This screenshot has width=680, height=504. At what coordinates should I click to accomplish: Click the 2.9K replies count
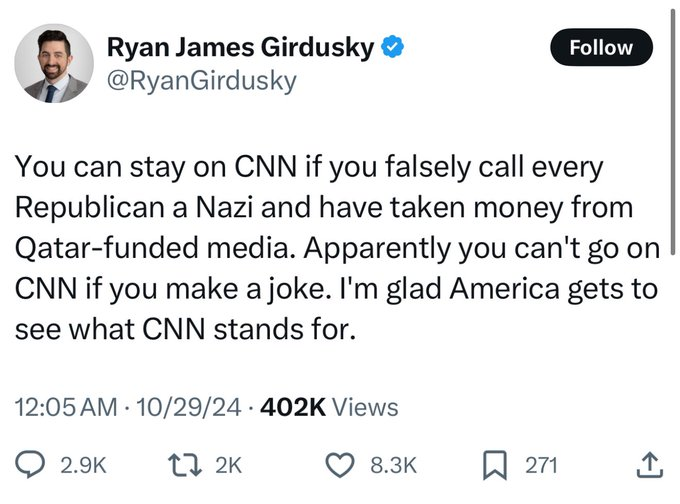pyautogui.click(x=82, y=463)
